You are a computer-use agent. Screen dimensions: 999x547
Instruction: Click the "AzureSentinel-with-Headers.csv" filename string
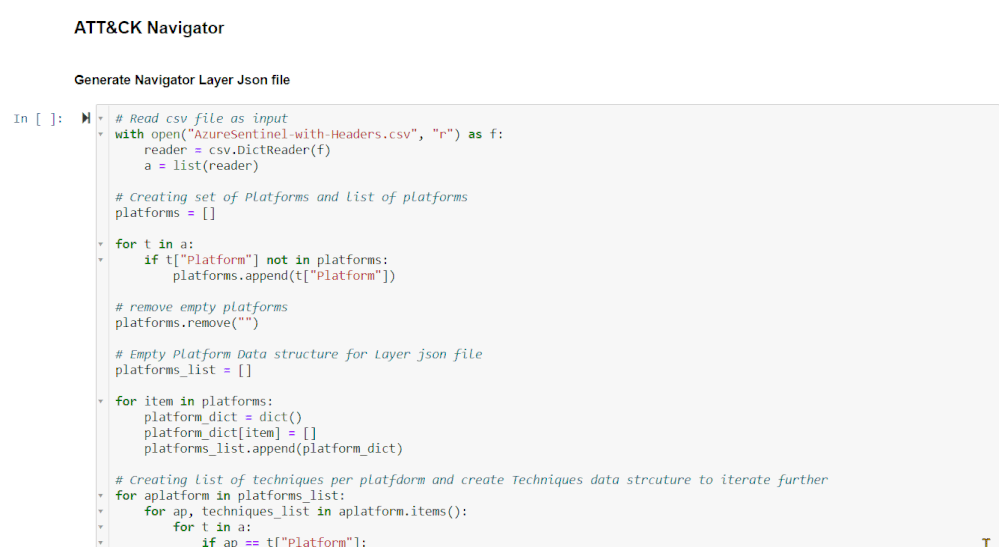303,134
